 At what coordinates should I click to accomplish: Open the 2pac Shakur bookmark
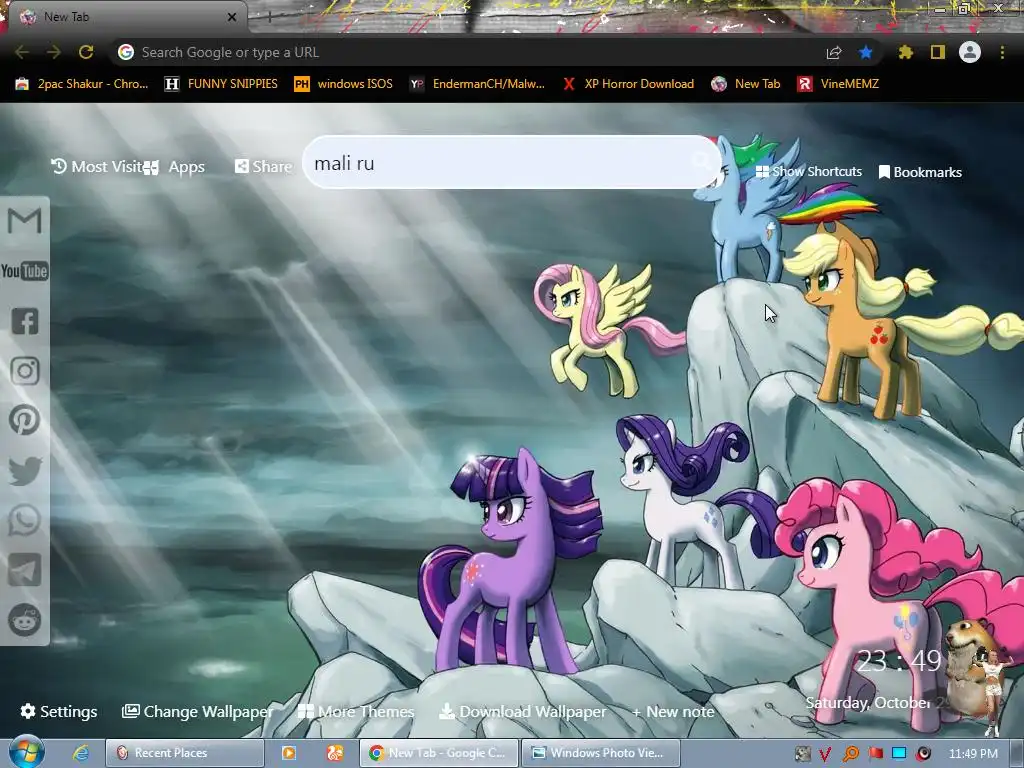point(82,84)
